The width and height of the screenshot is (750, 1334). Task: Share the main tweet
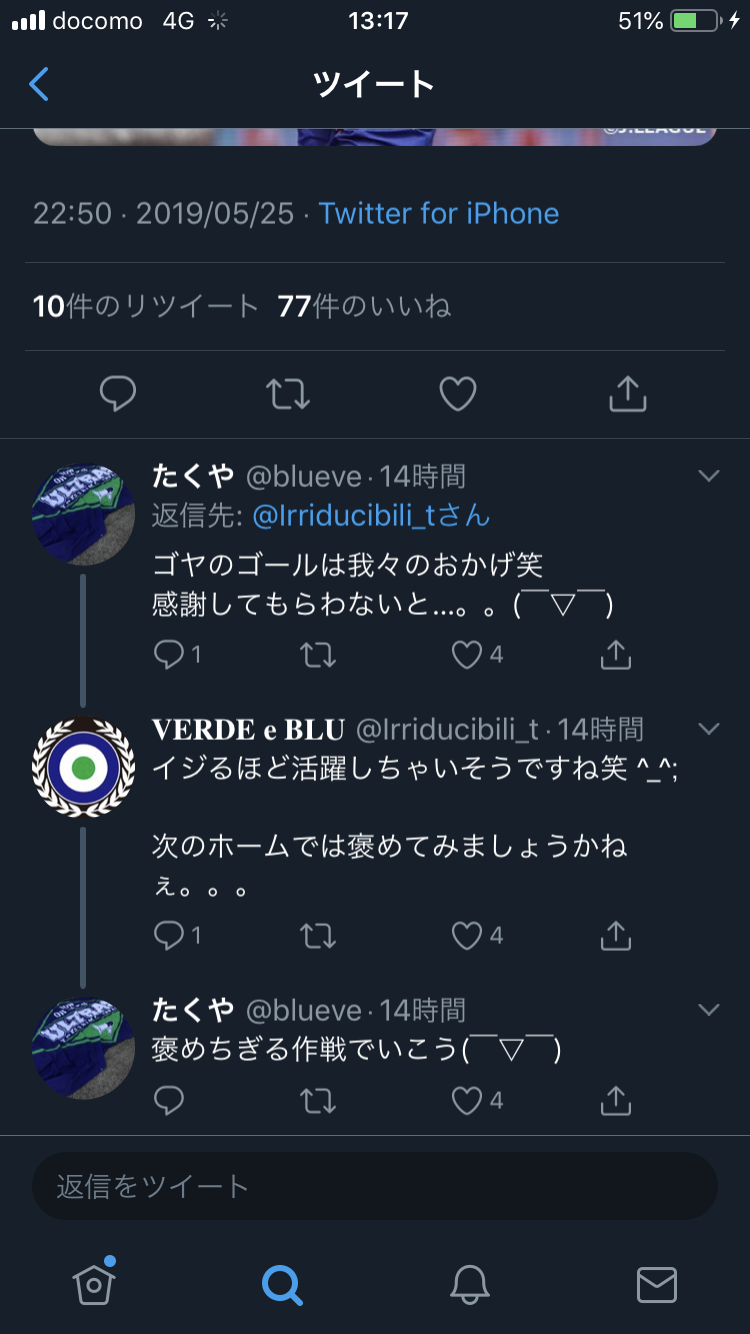click(x=628, y=395)
